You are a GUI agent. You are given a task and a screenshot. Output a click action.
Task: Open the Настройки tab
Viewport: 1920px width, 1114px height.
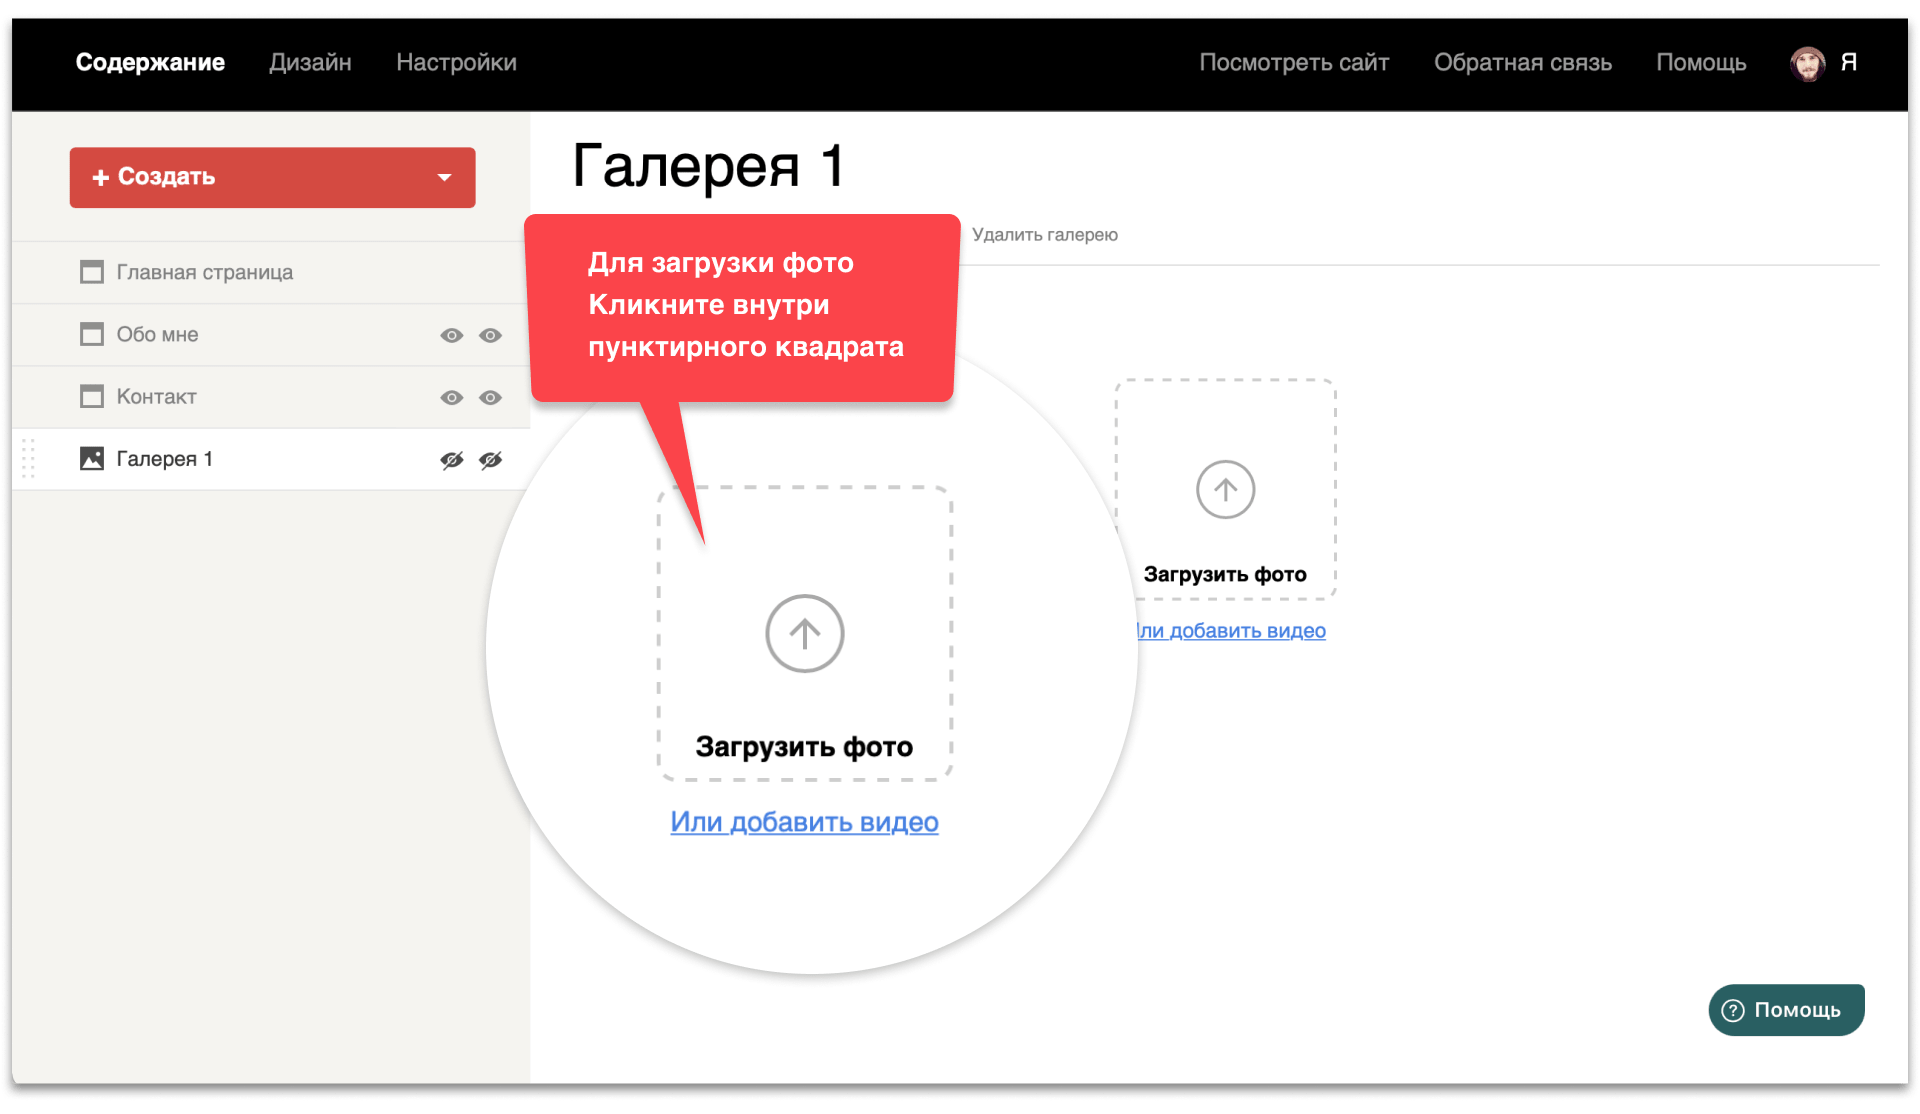(456, 62)
